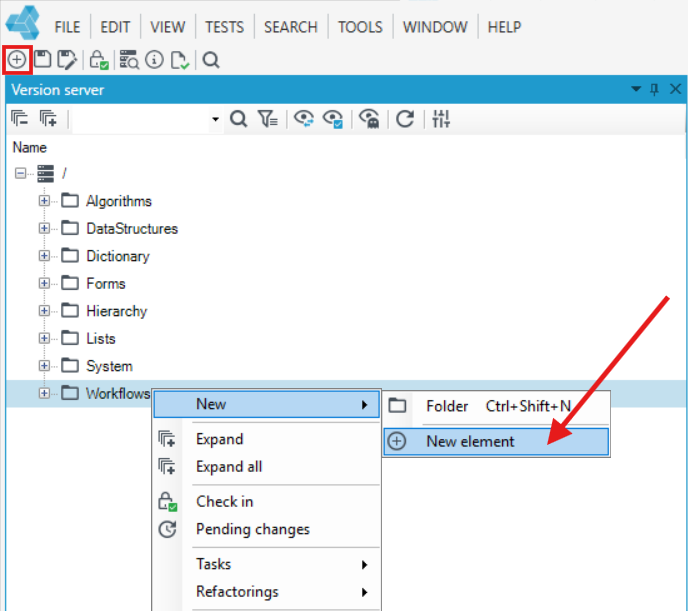This screenshot has height=611, width=688.
Task: Click the New element plus toolbar icon
Action: click(x=17, y=59)
